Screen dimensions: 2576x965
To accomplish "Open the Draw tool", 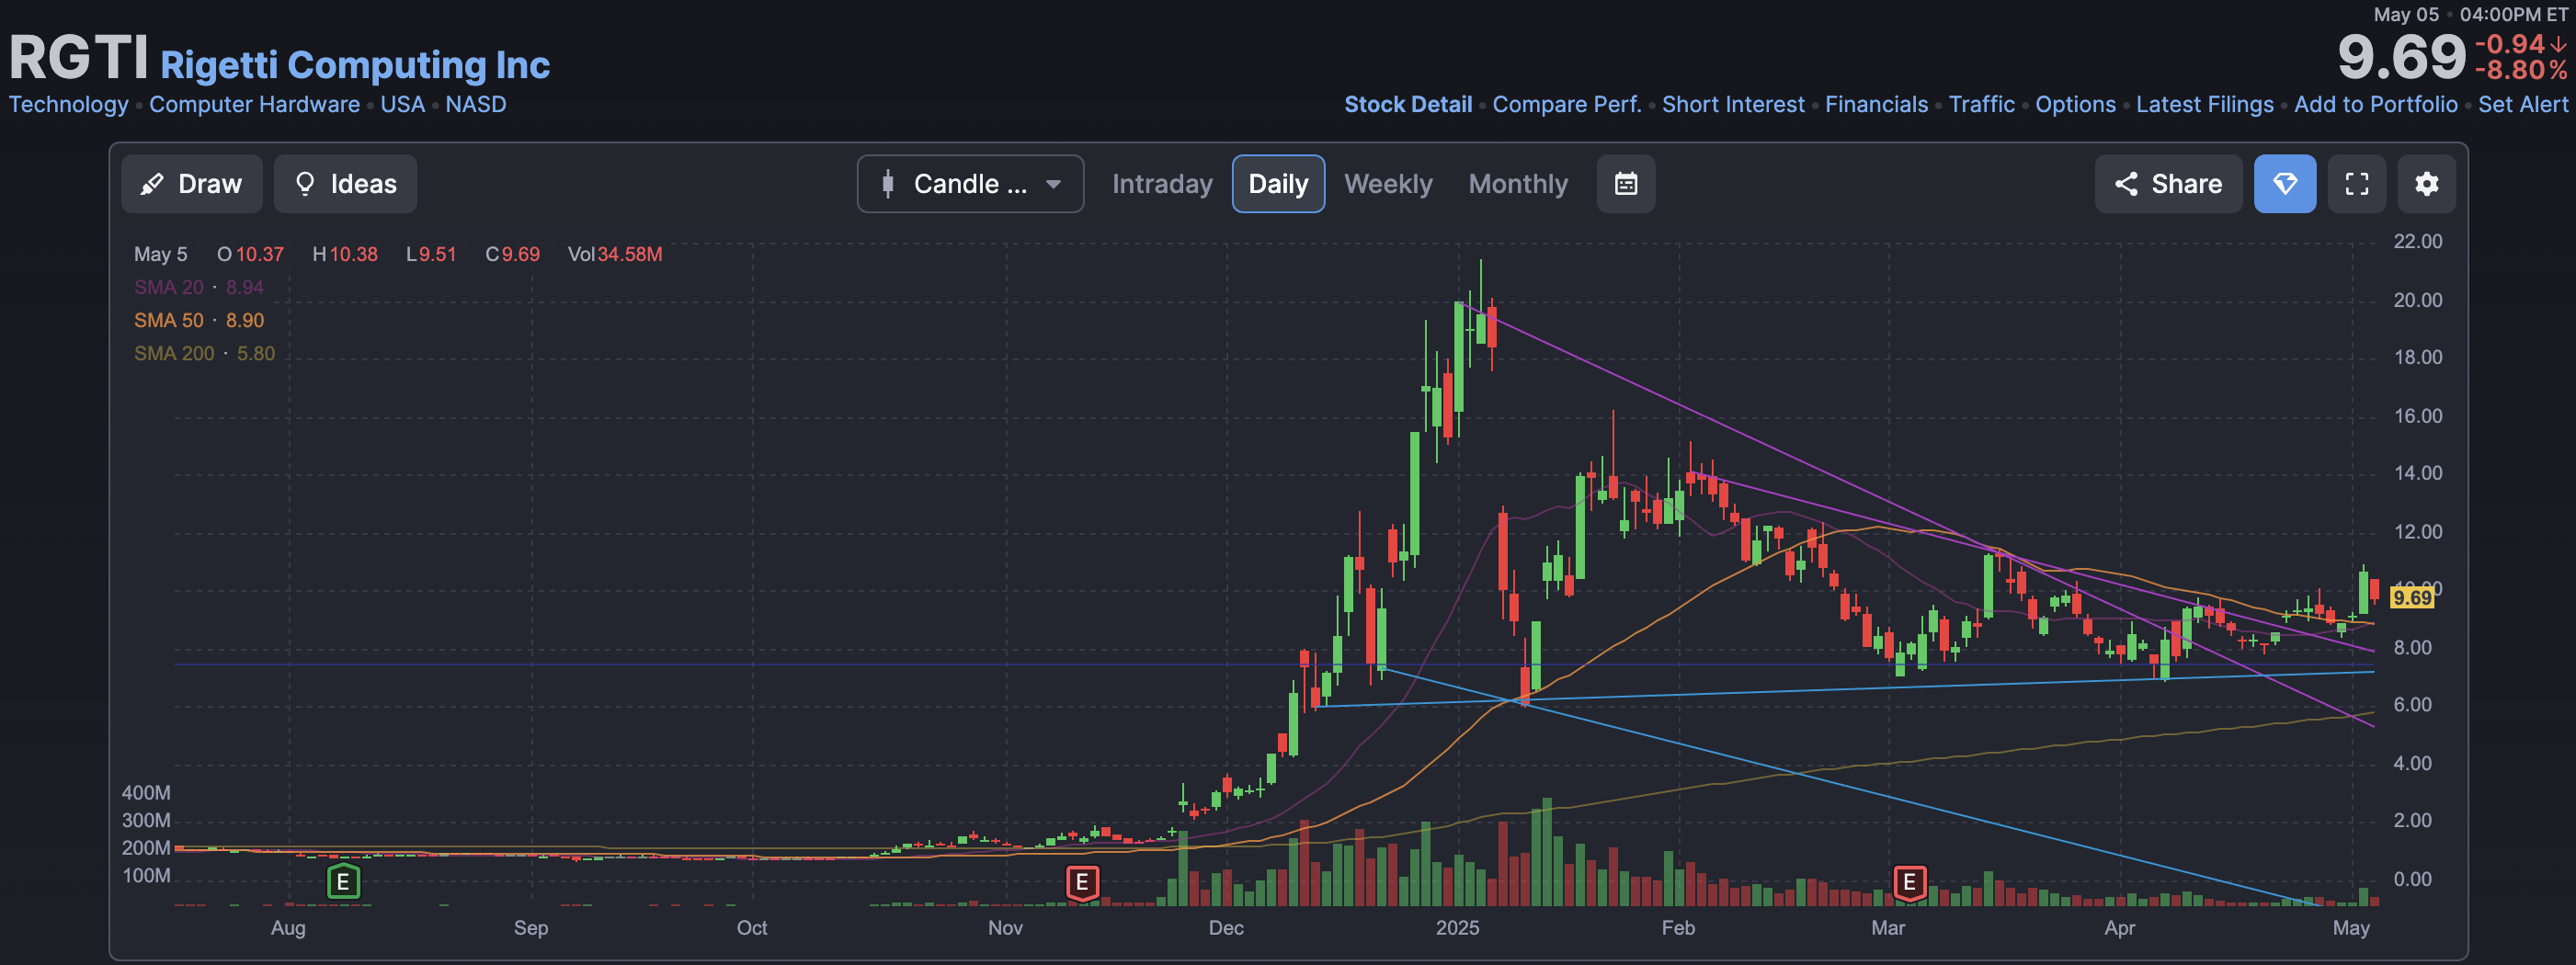I will pyautogui.click(x=192, y=184).
